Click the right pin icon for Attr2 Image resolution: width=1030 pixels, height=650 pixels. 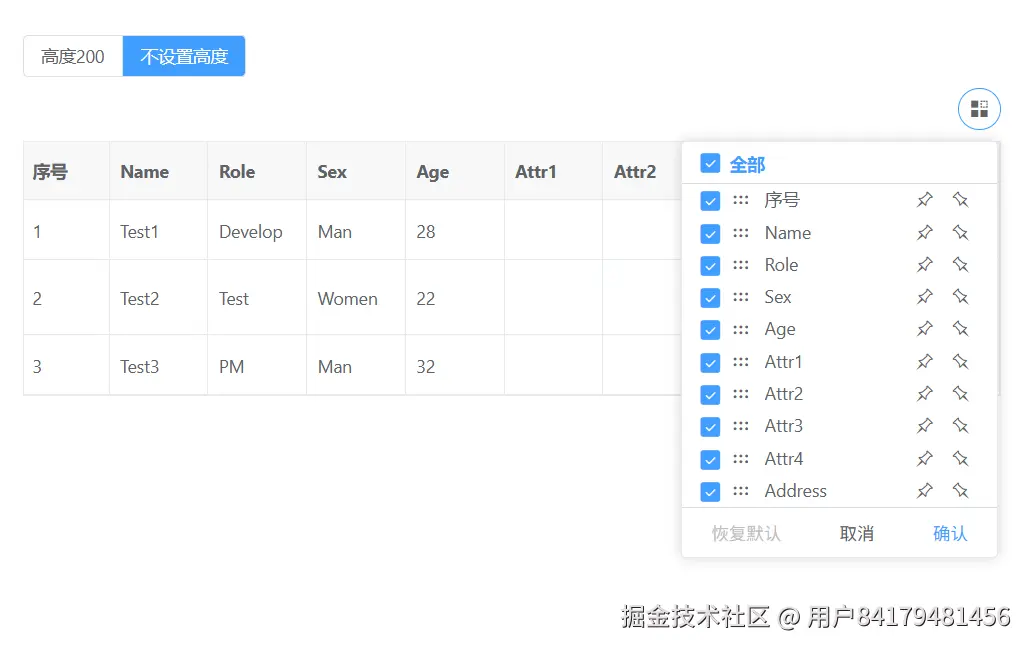click(960, 394)
